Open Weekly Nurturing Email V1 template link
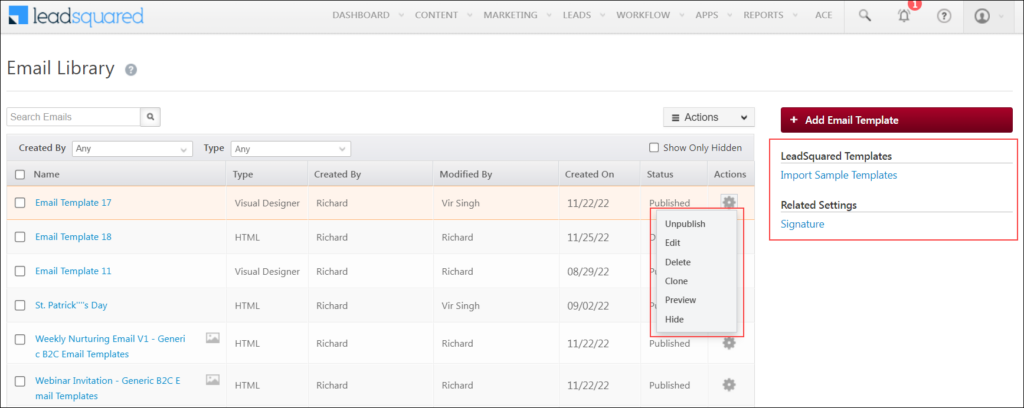This screenshot has width=1024, height=408. (x=110, y=346)
